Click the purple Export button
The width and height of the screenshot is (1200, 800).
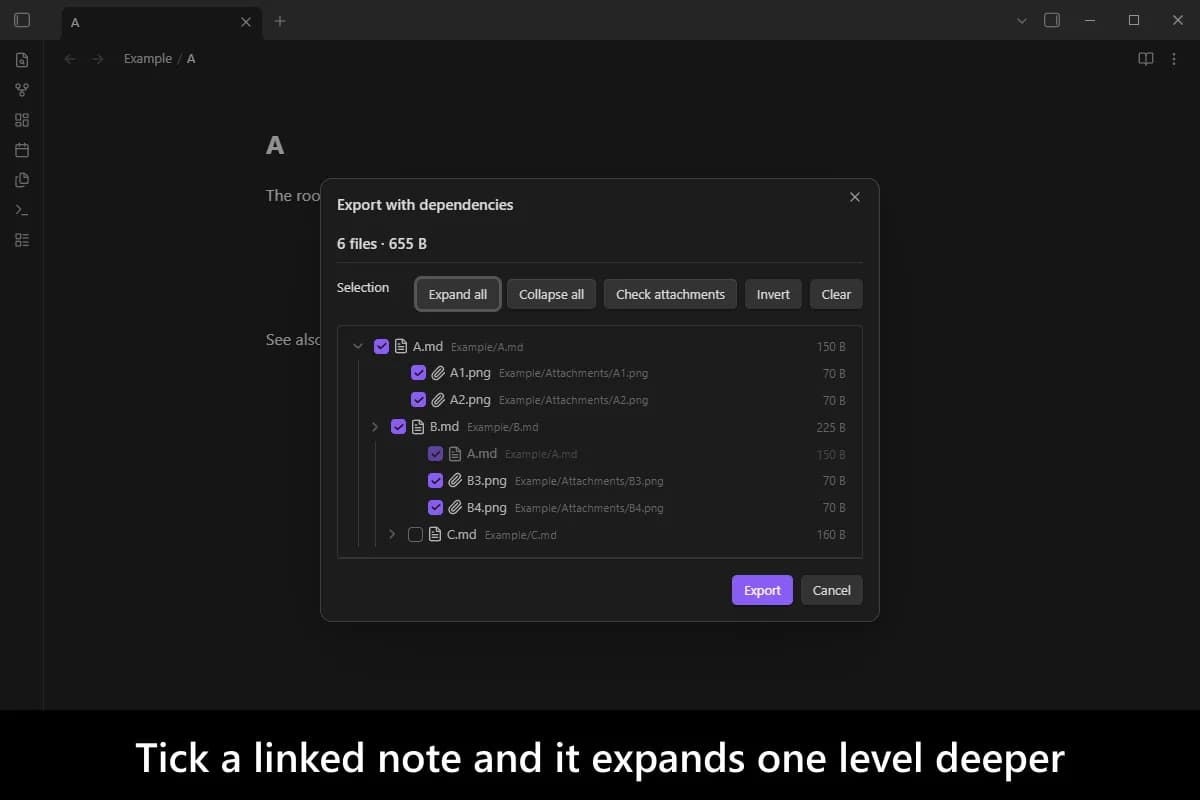[762, 590]
